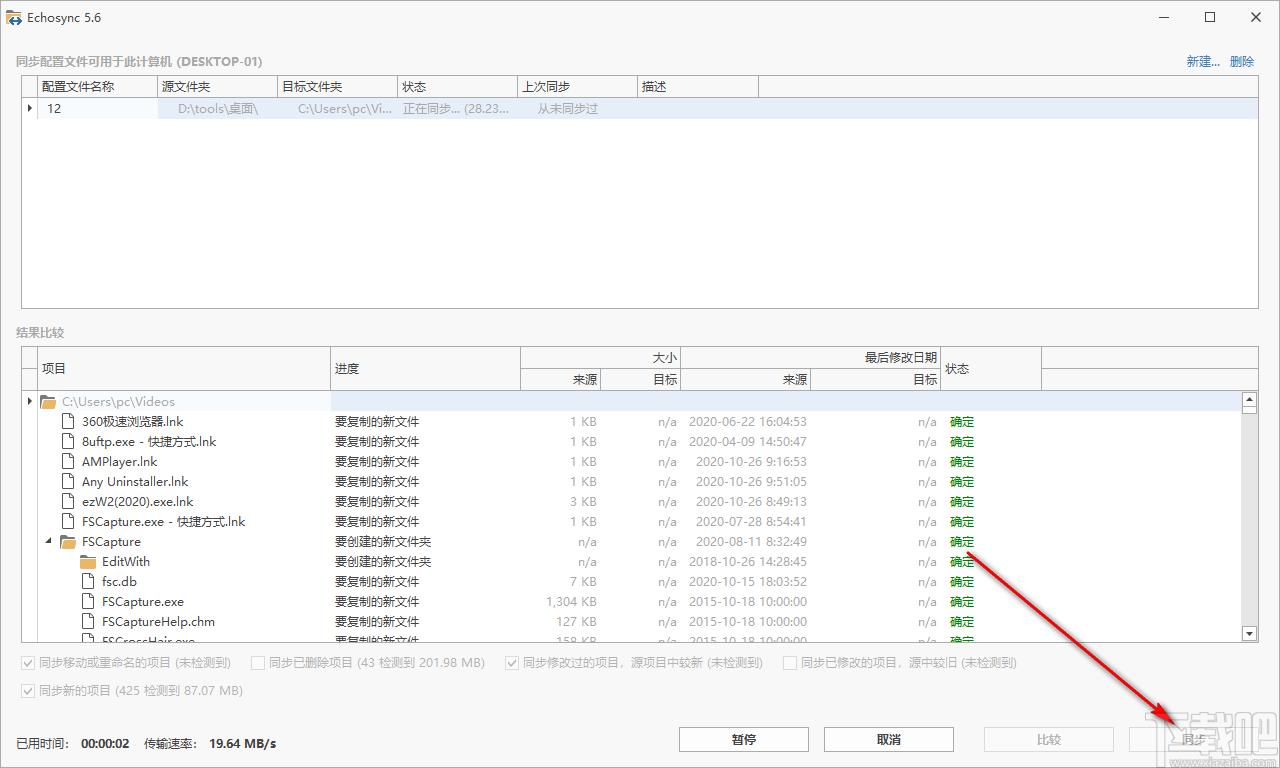
Task: Click 从未同步过 cell in profile row
Action: [x=568, y=108]
